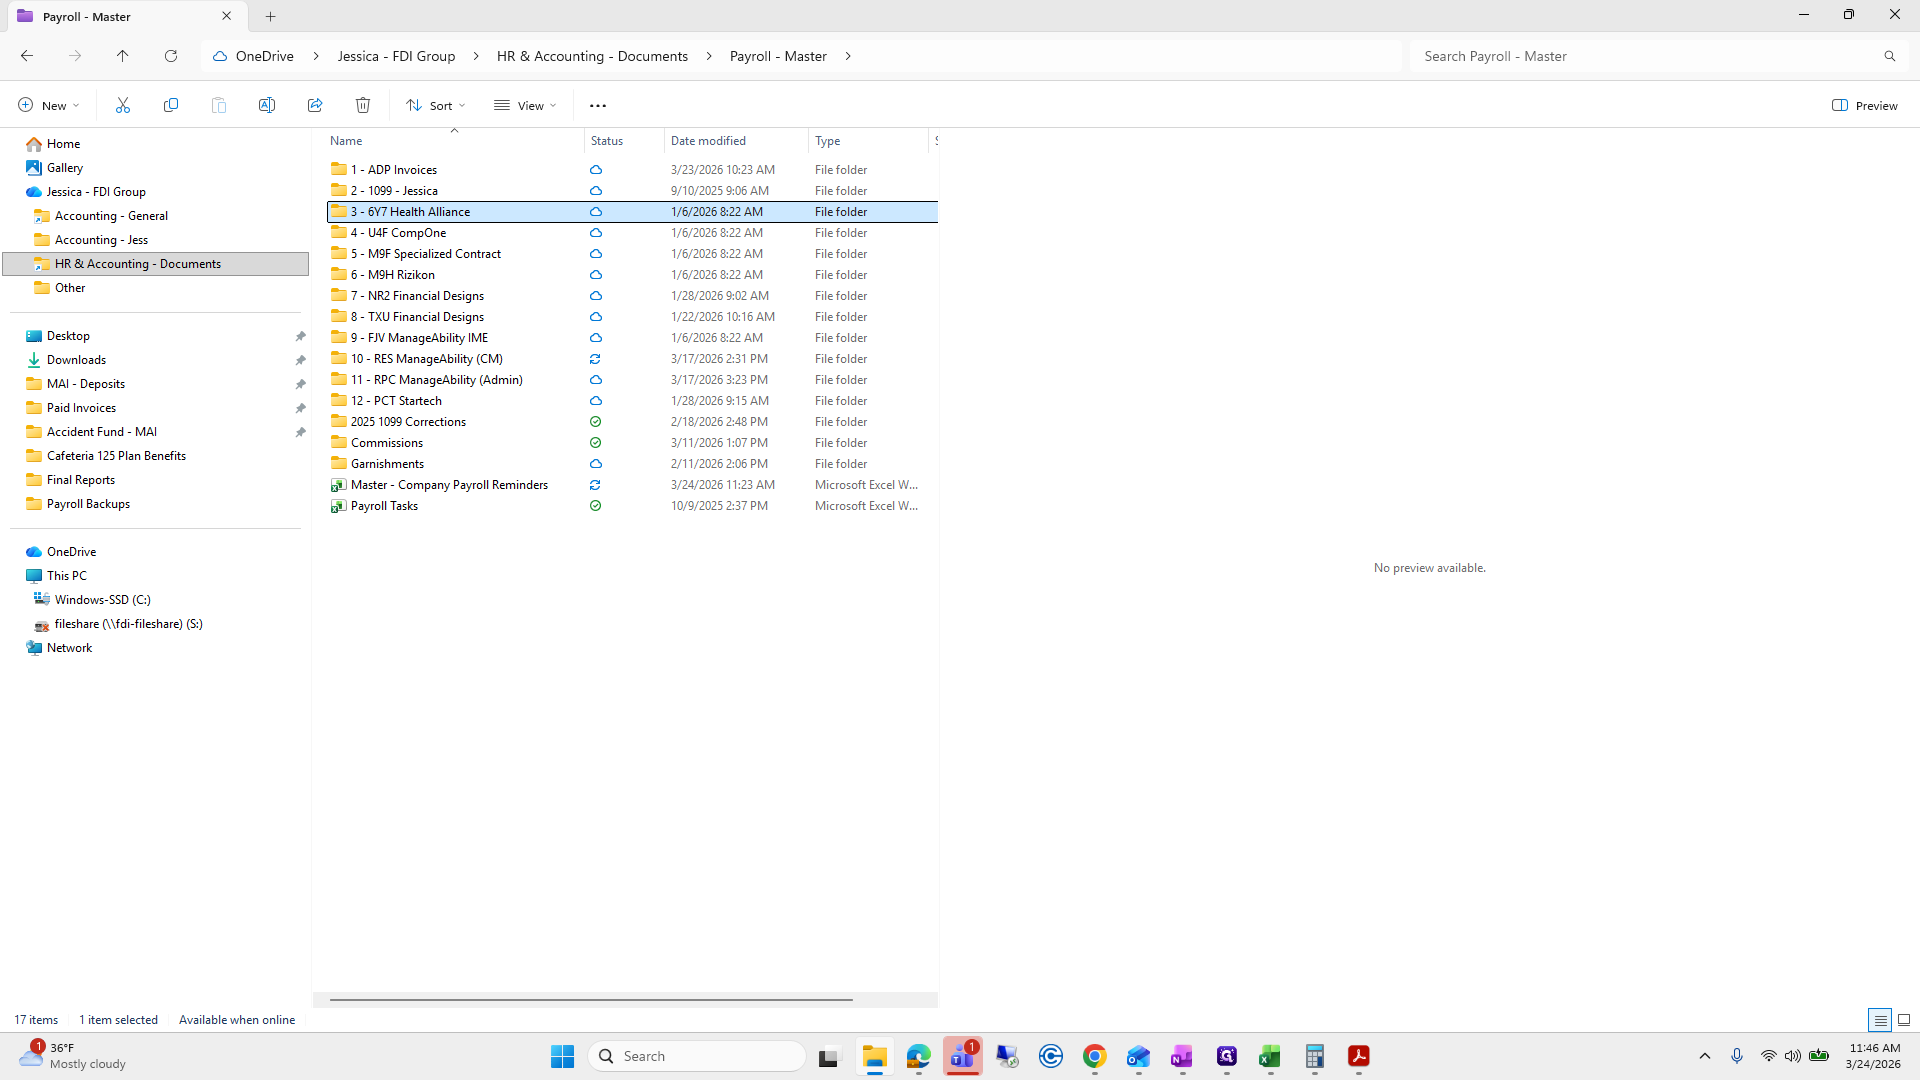This screenshot has width=1920, height=1080.
Task: Open the View dropdown menu
Action: tap(525, 105)
